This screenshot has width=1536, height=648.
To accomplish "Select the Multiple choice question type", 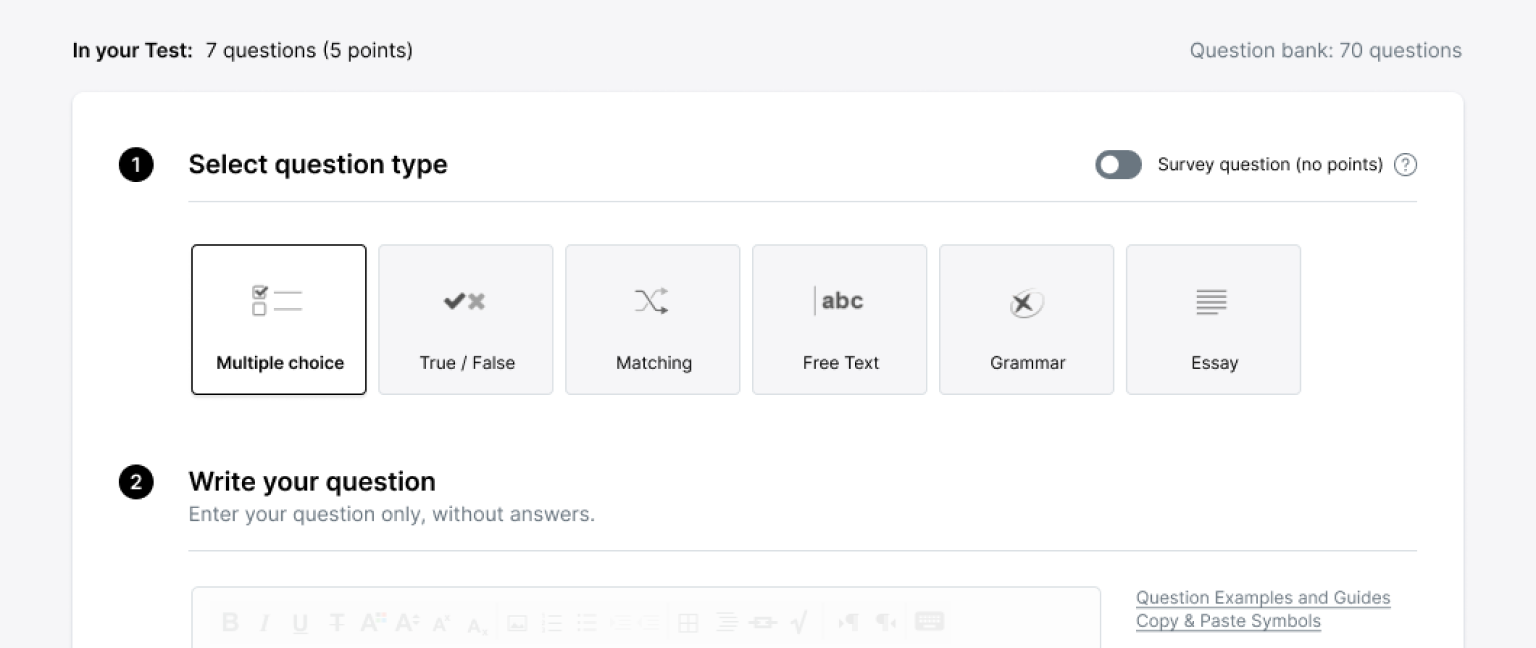I will pos(279,320).
